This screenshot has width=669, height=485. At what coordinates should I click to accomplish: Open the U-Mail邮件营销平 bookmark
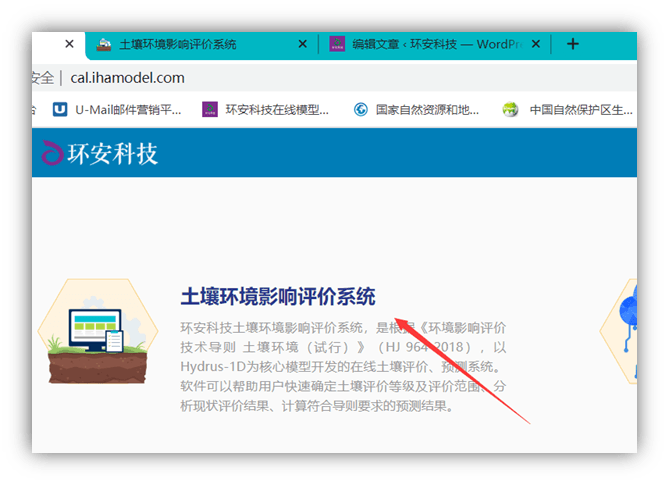[x=117, y=110]
